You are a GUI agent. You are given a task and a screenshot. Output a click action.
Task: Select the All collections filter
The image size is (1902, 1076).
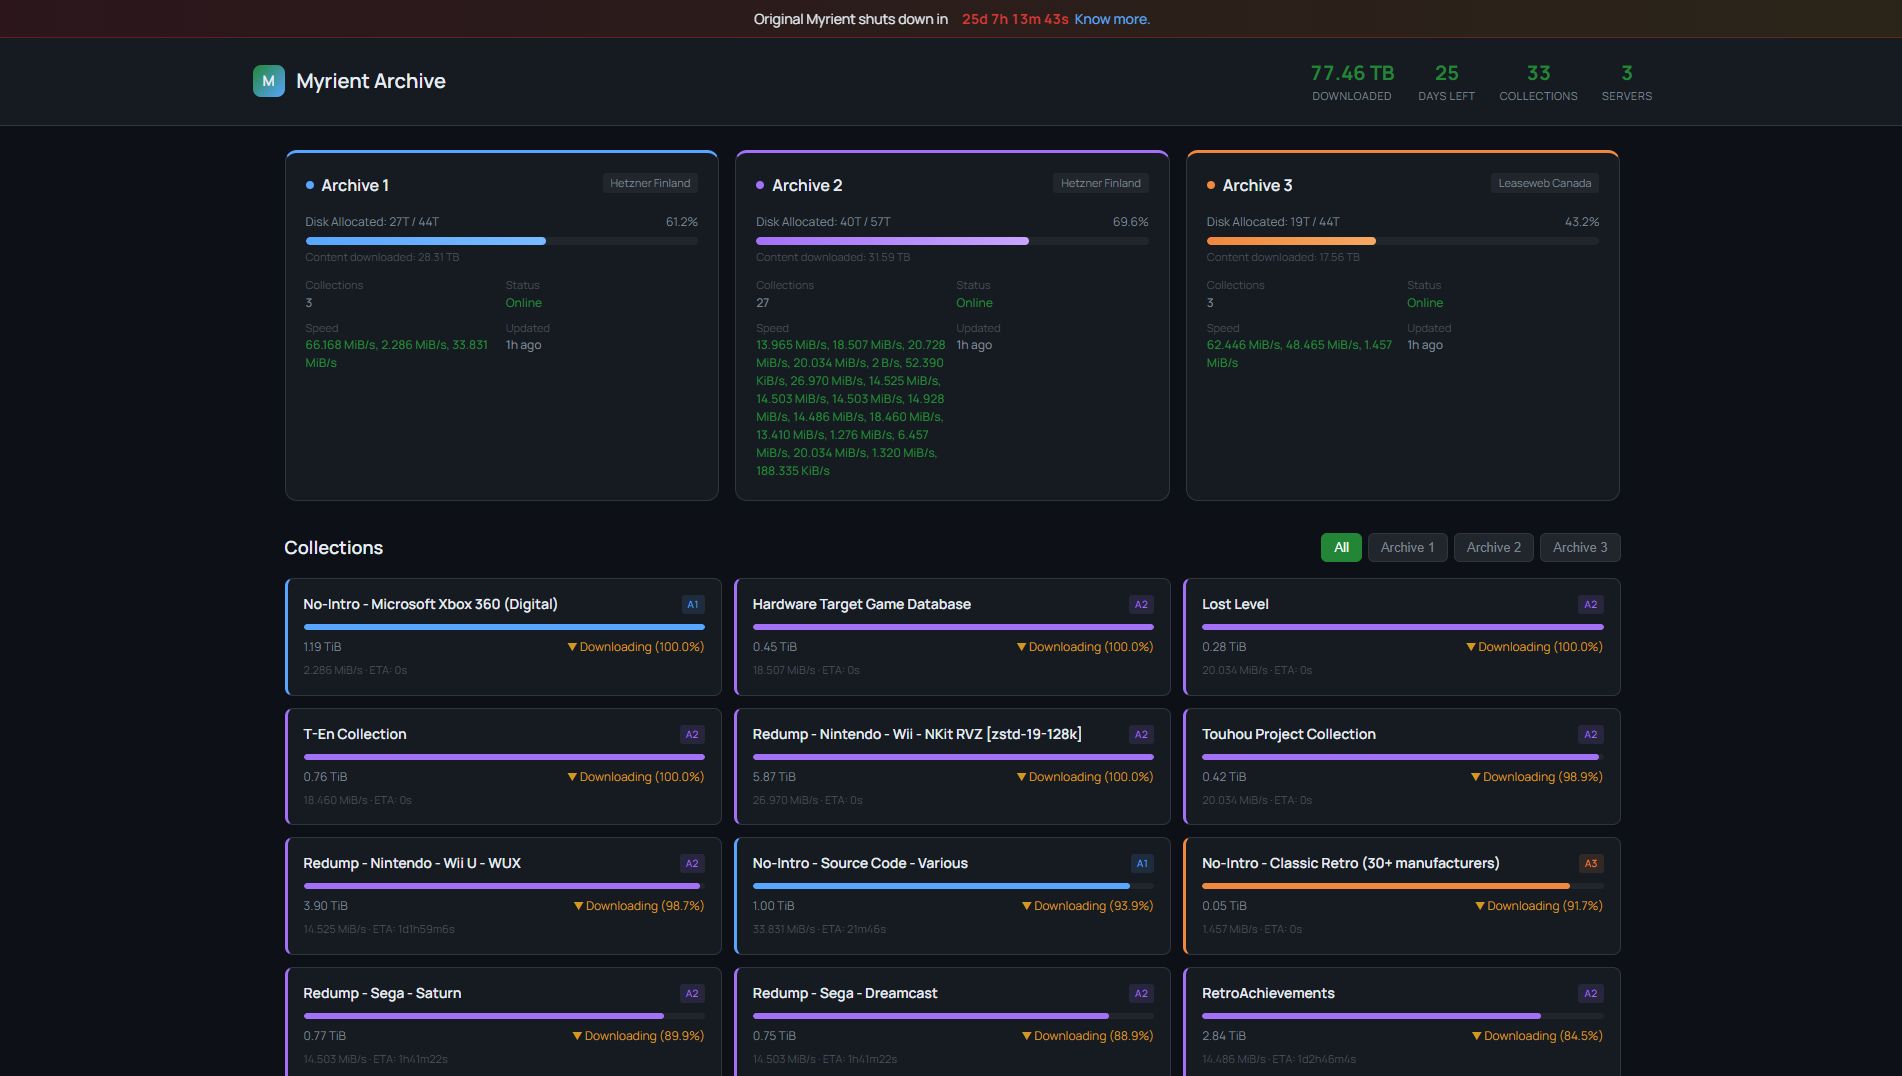pyautogui.click(x=1341, y=548)
